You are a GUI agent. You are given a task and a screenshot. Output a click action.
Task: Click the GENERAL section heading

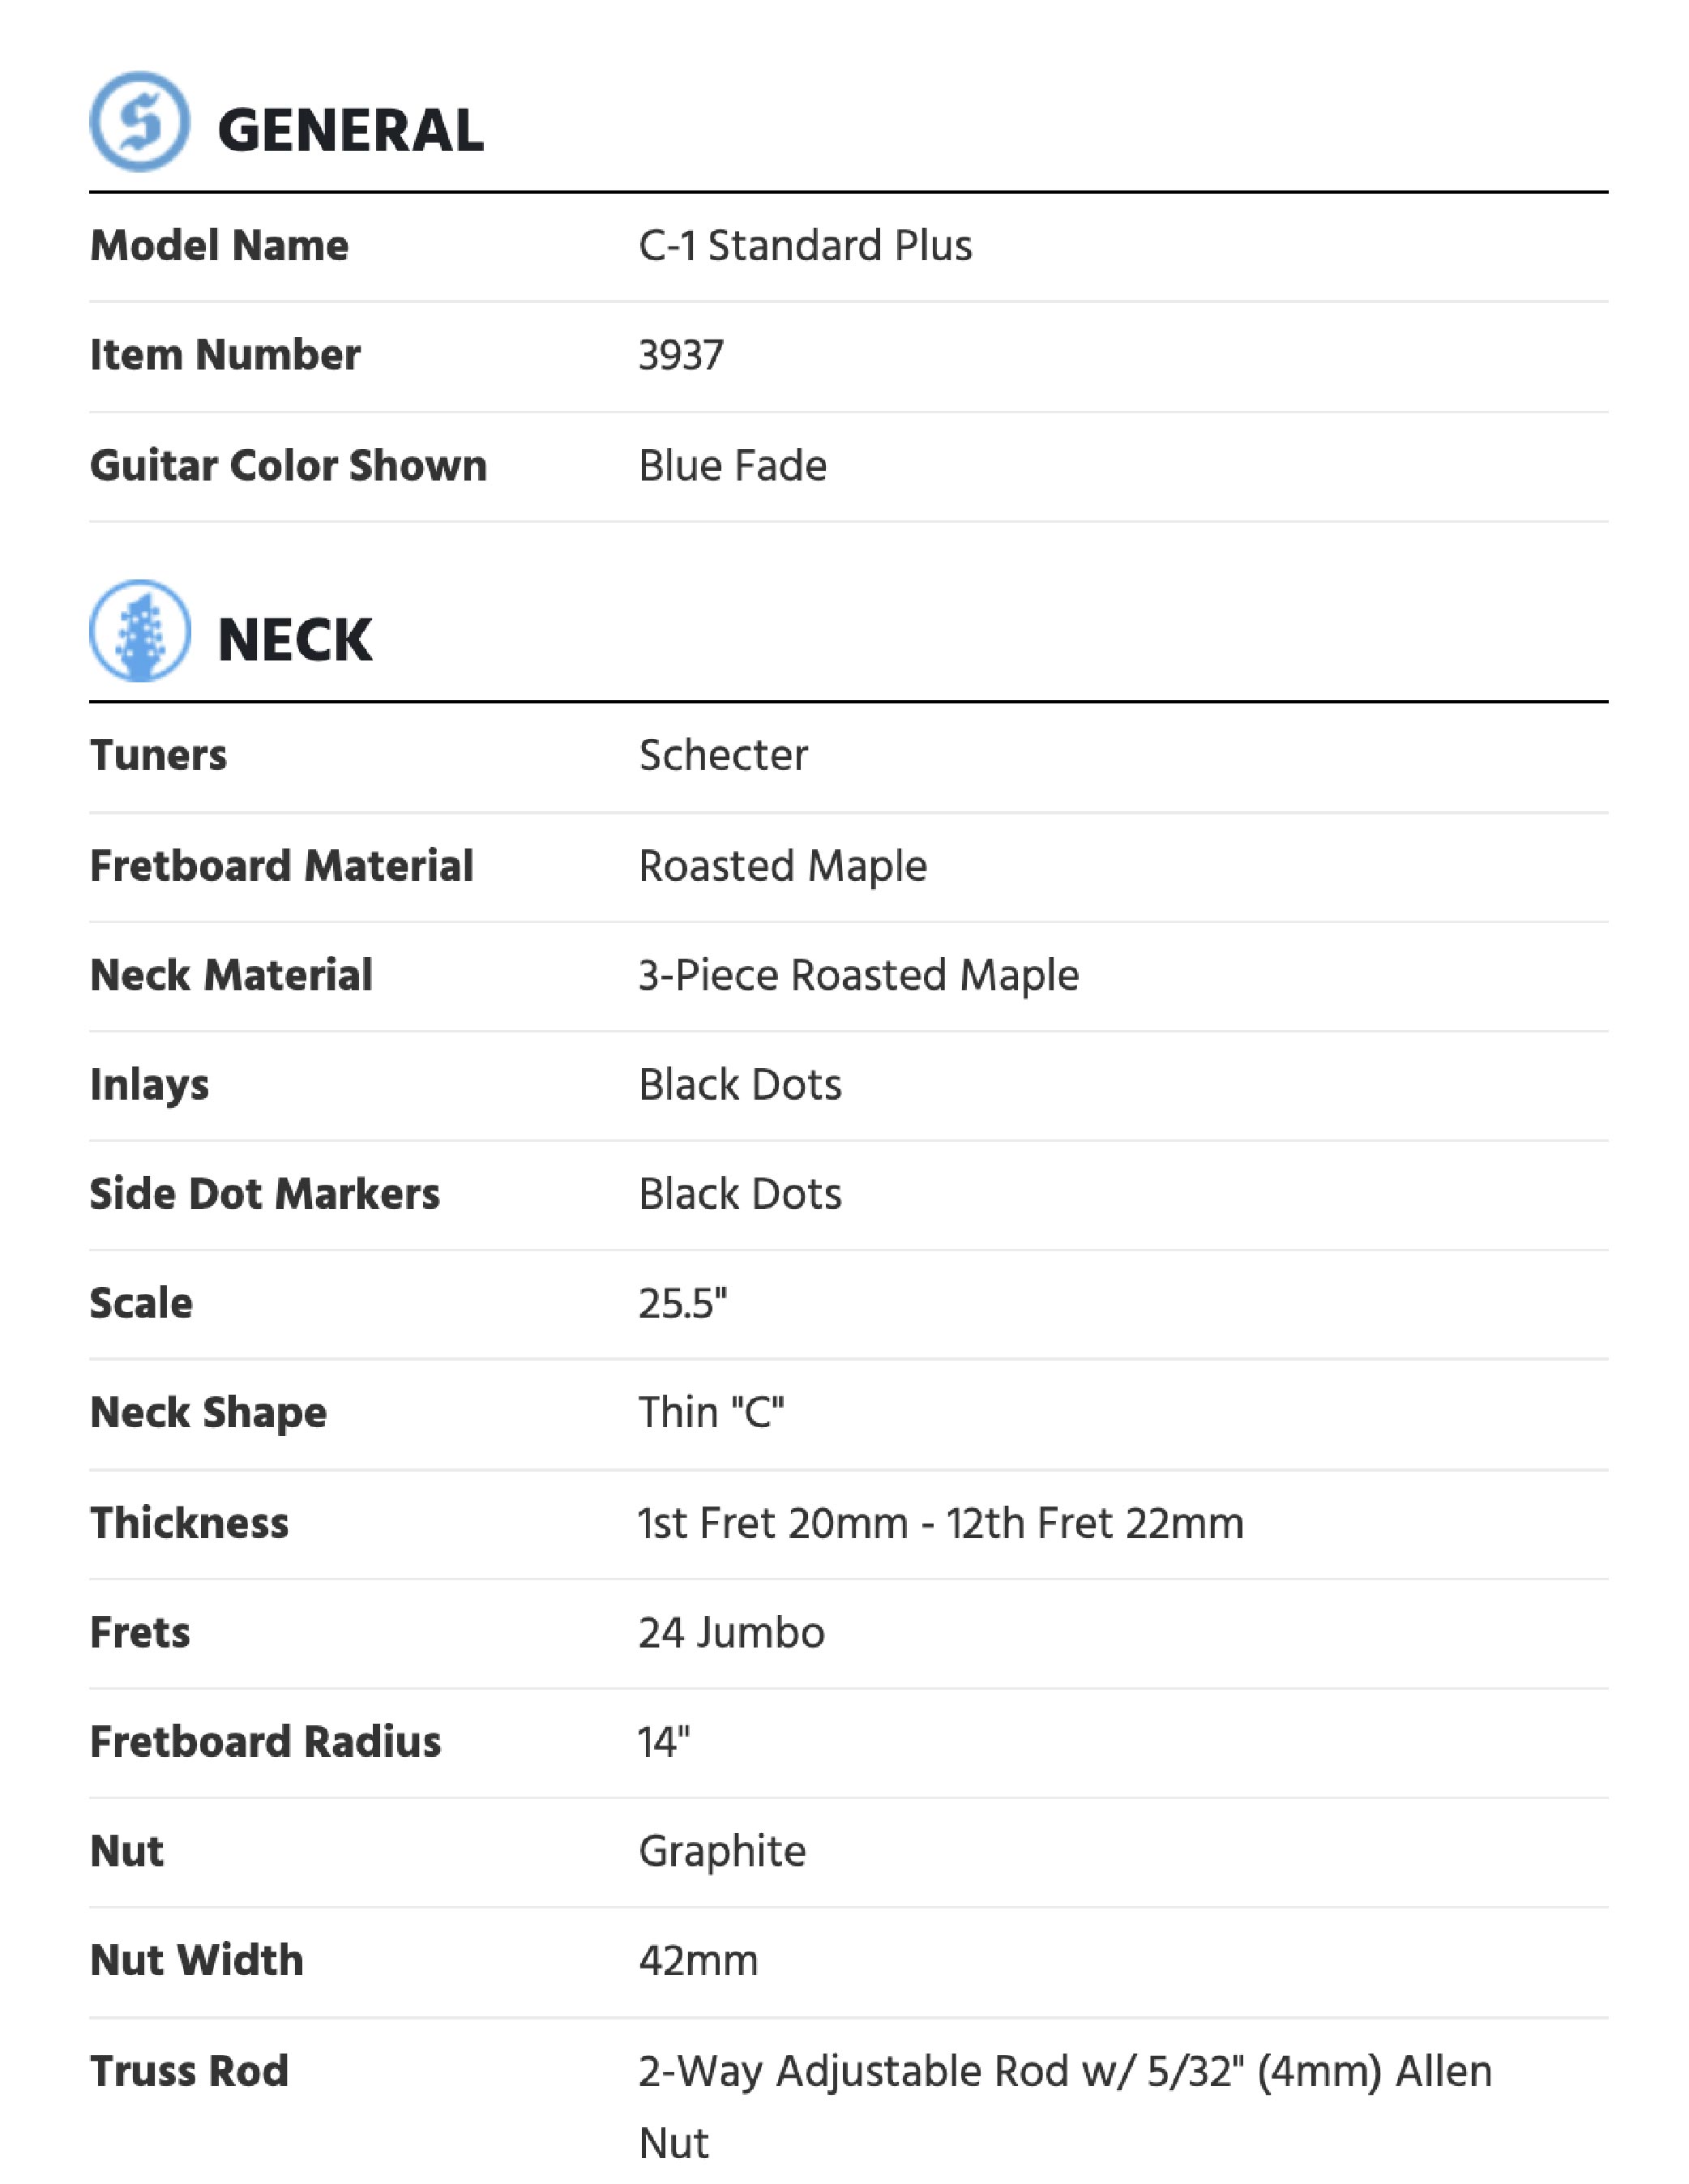tap(350, 131)
